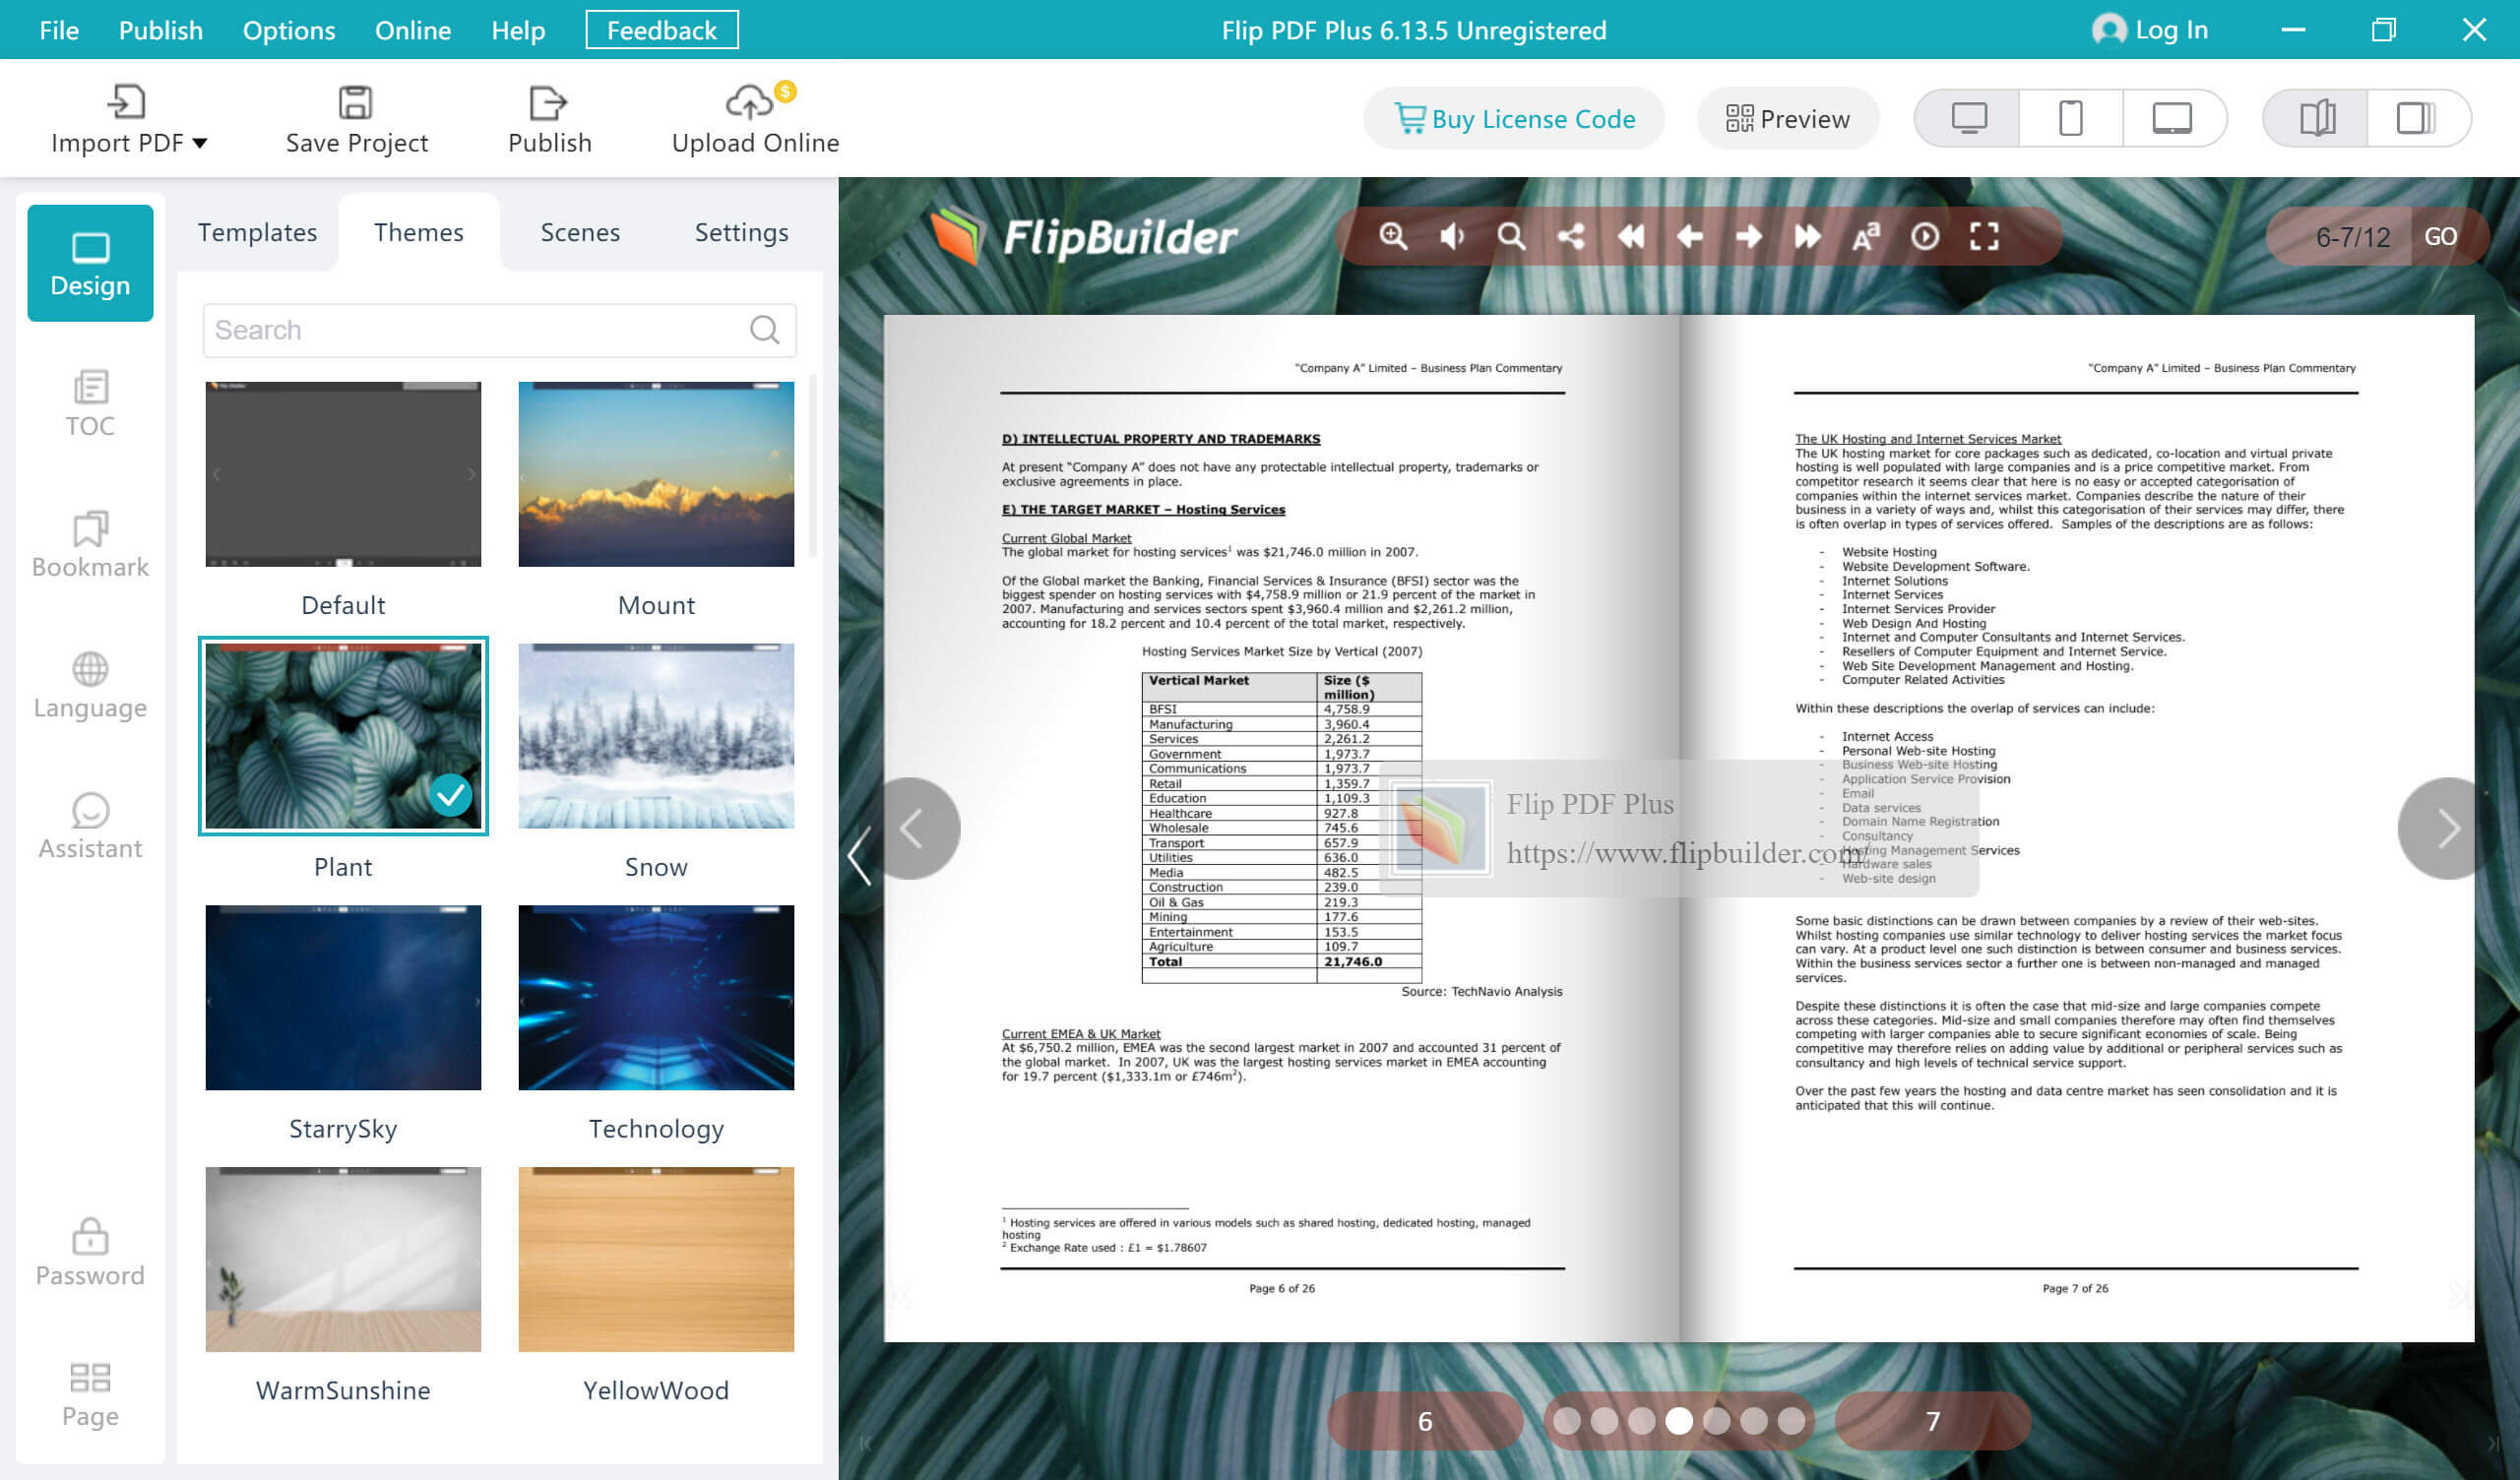Zoom in using the flipbook magnifier icon
The image size is (2520, 1480).
tap(1392, 237)
